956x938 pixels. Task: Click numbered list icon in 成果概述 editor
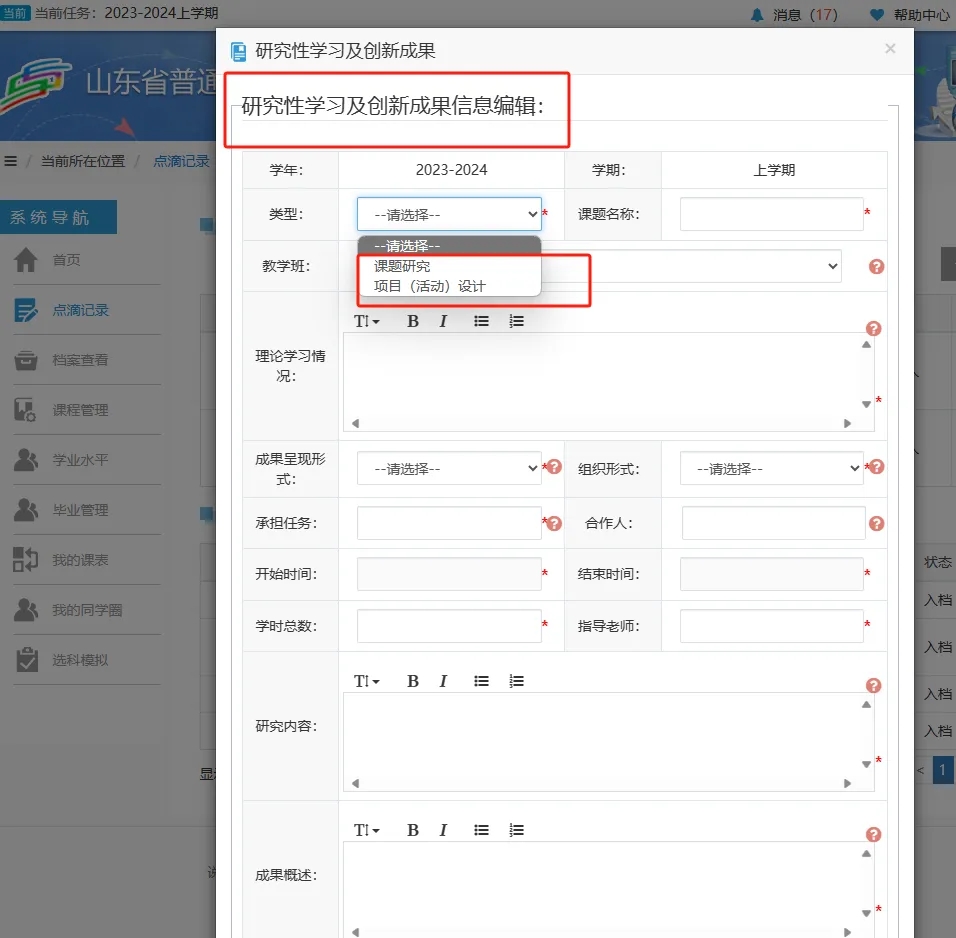click(x=516, y=830)
